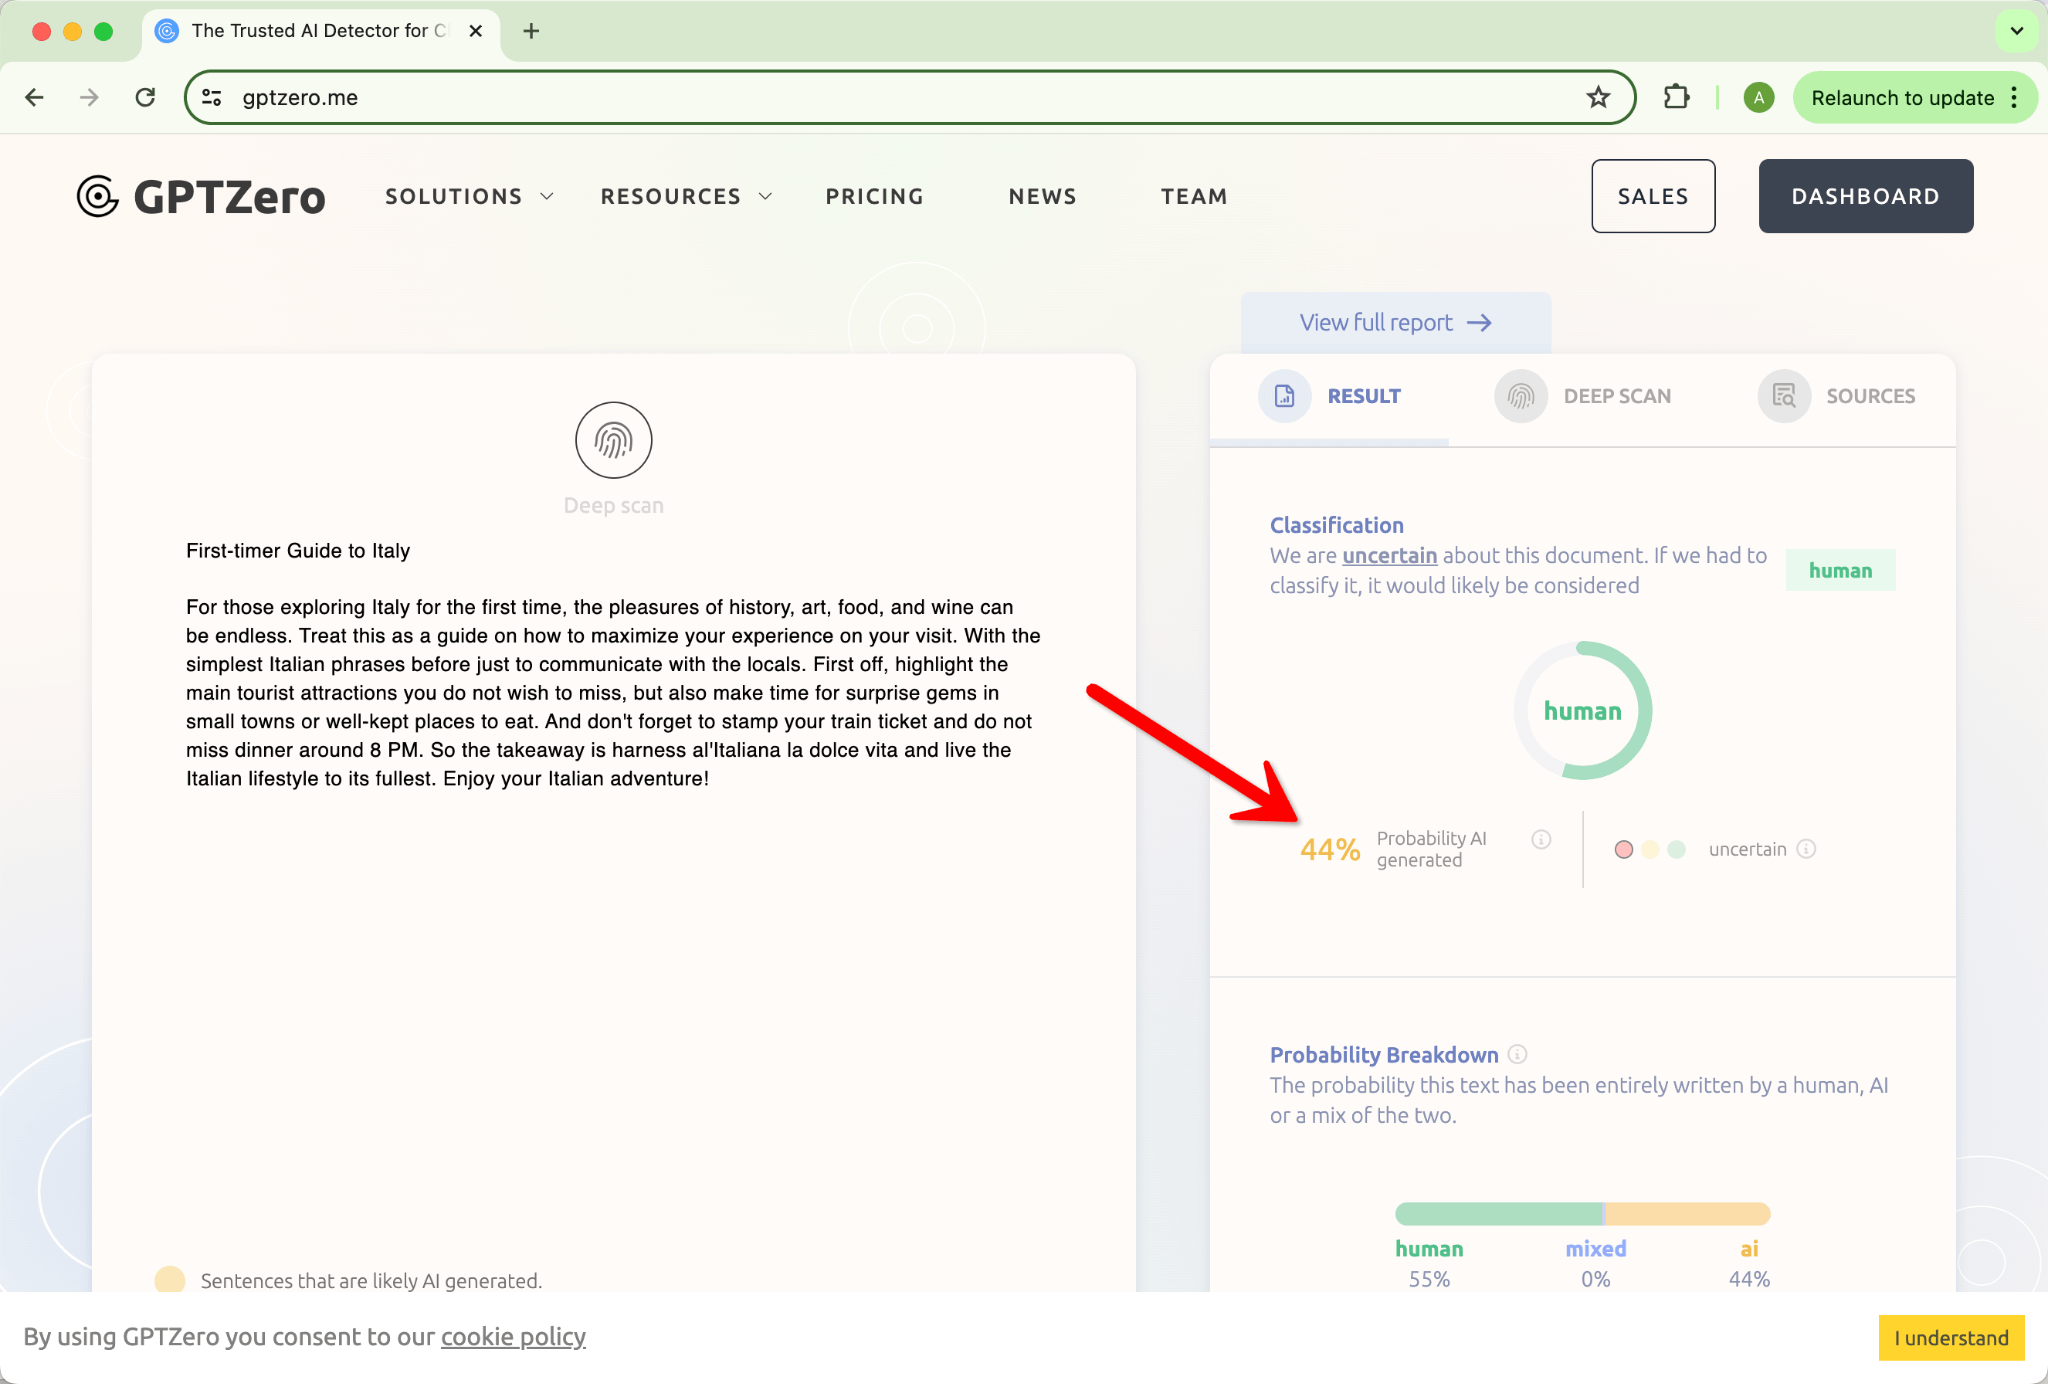2048x1384 pixels.
Task: Open the Chrome profile avatar A
Action: (1759, 97)
